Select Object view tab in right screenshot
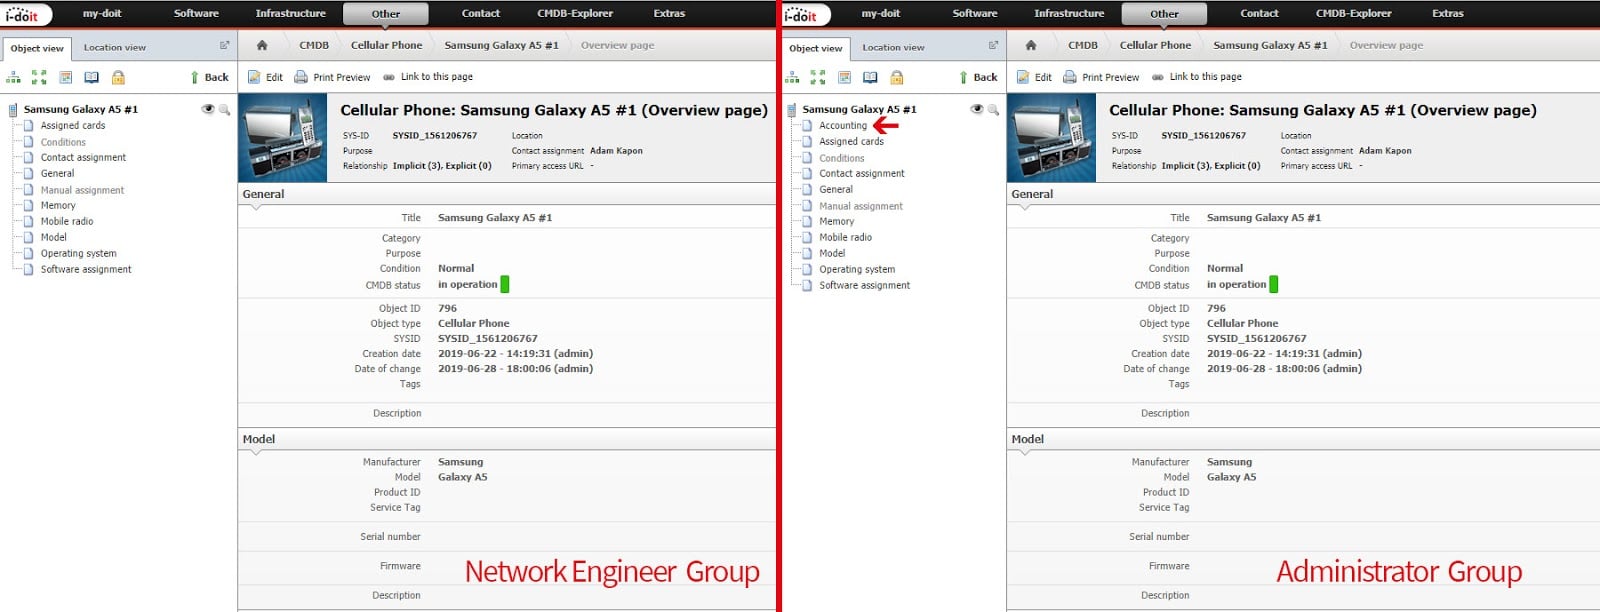 [816, 48]
